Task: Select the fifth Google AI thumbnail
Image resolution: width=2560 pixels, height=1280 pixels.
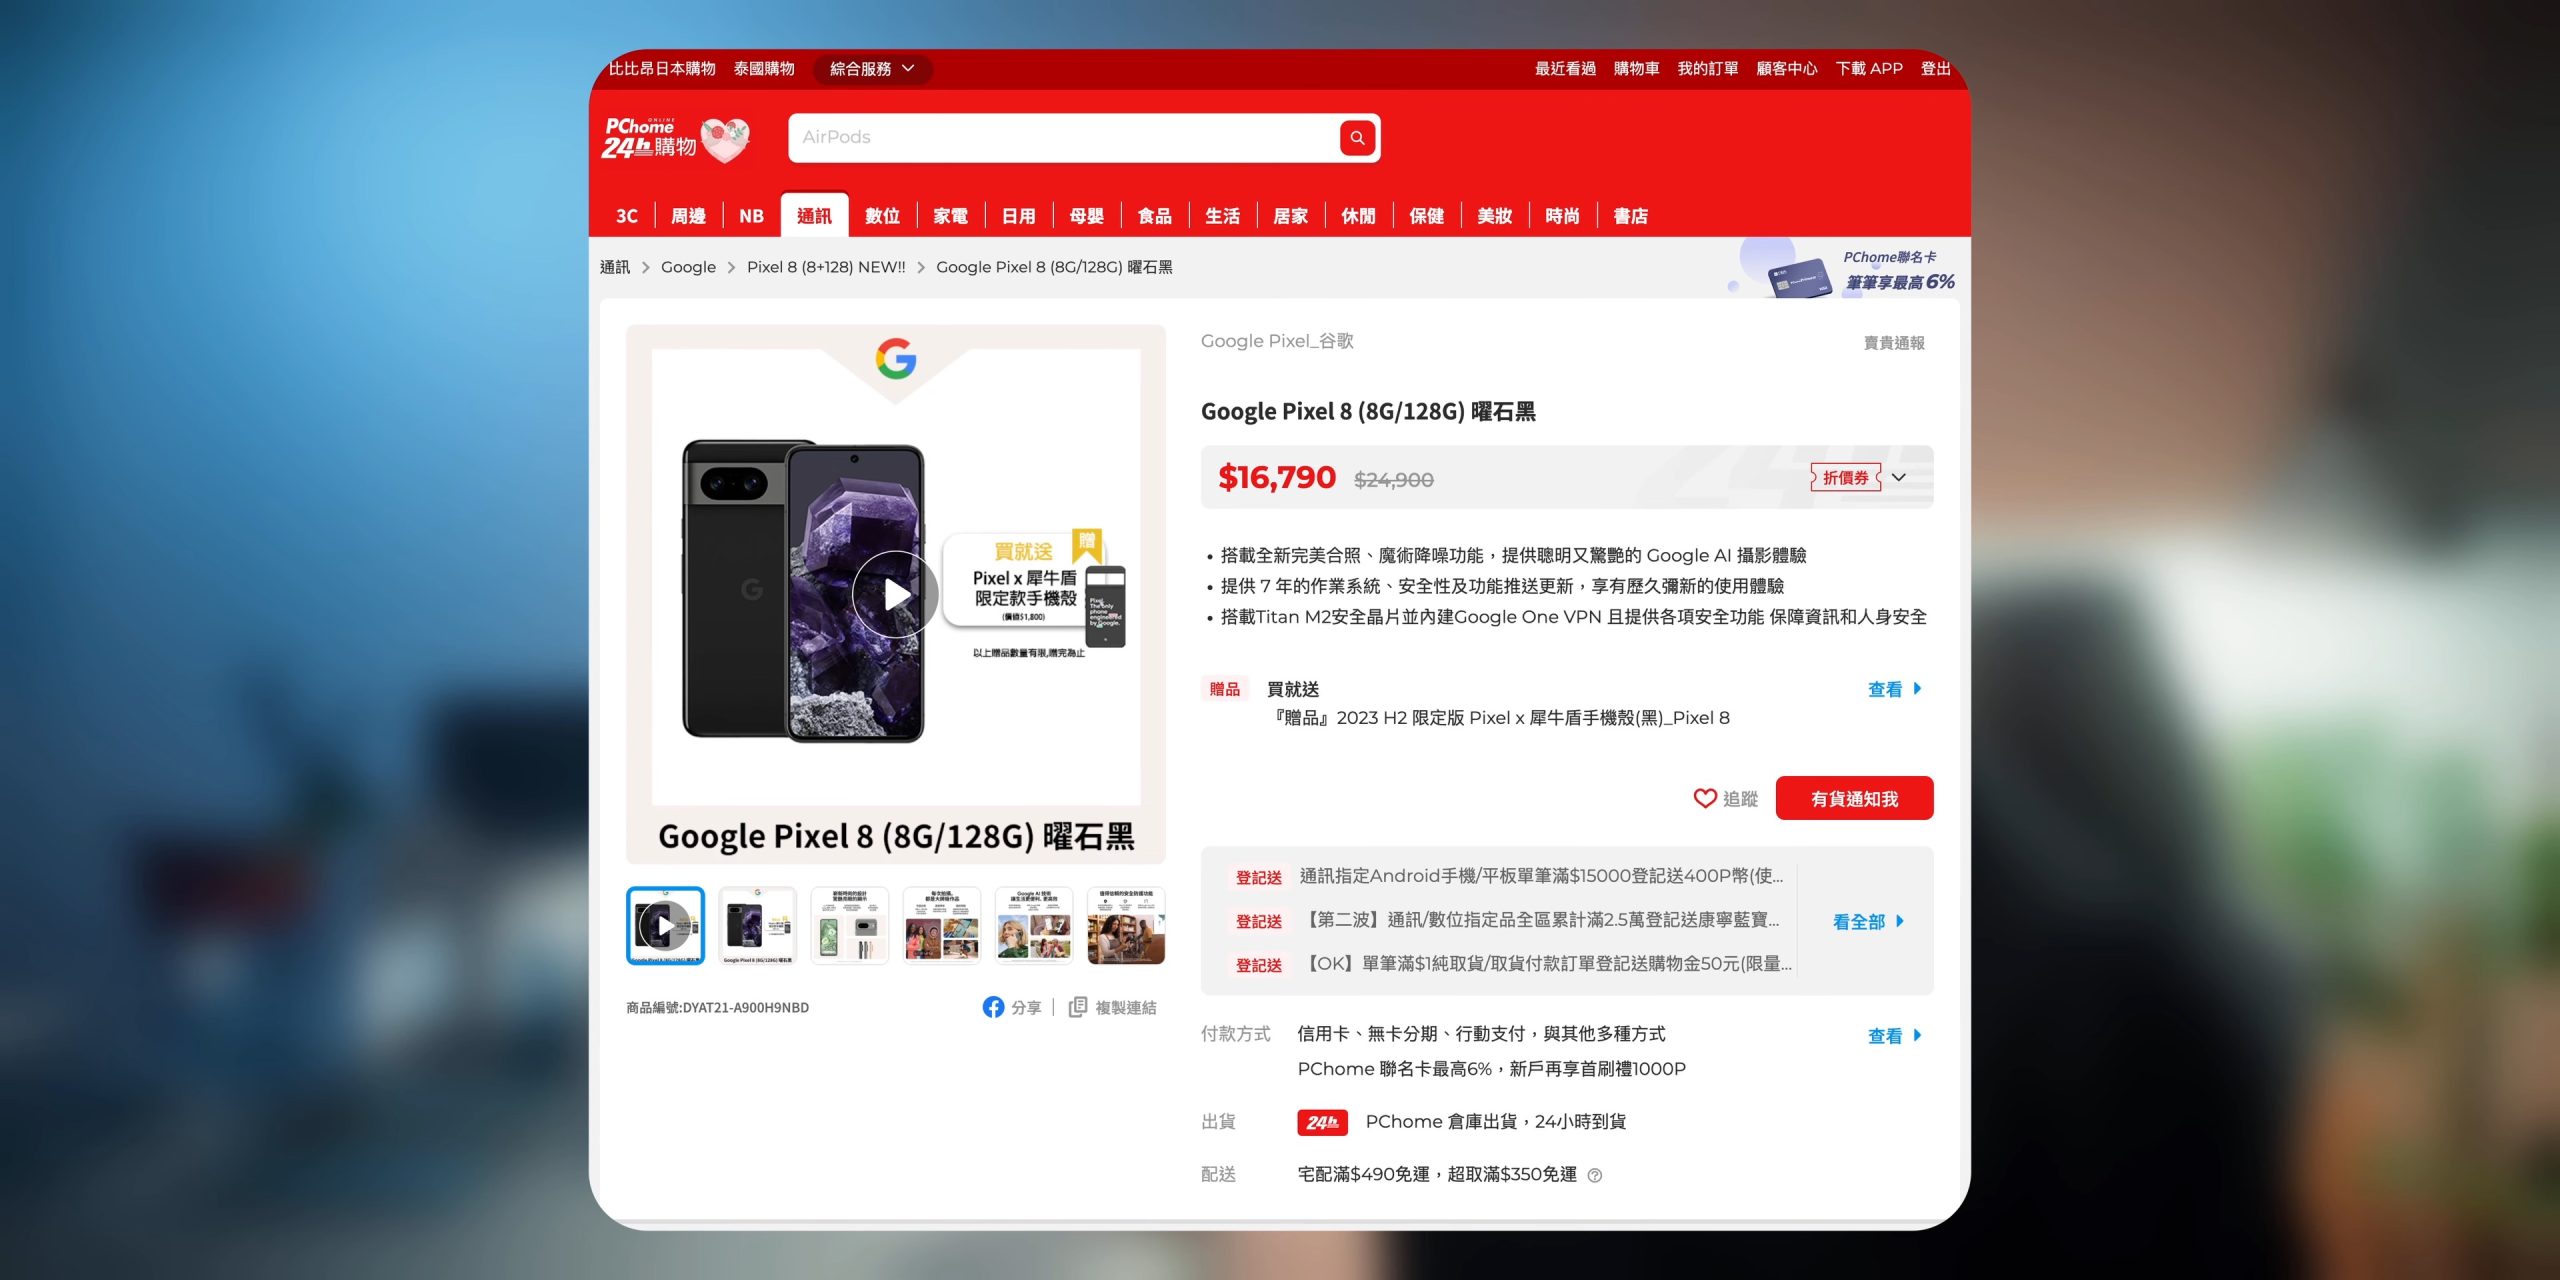Action: coord(1034,925)
